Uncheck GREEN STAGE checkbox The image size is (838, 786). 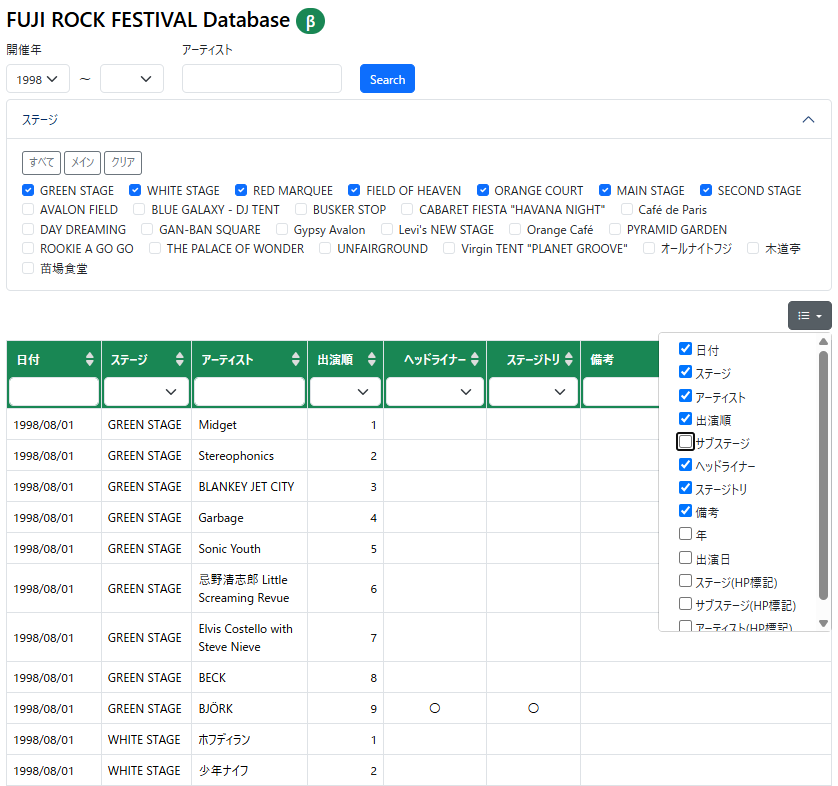coord(28,190)
